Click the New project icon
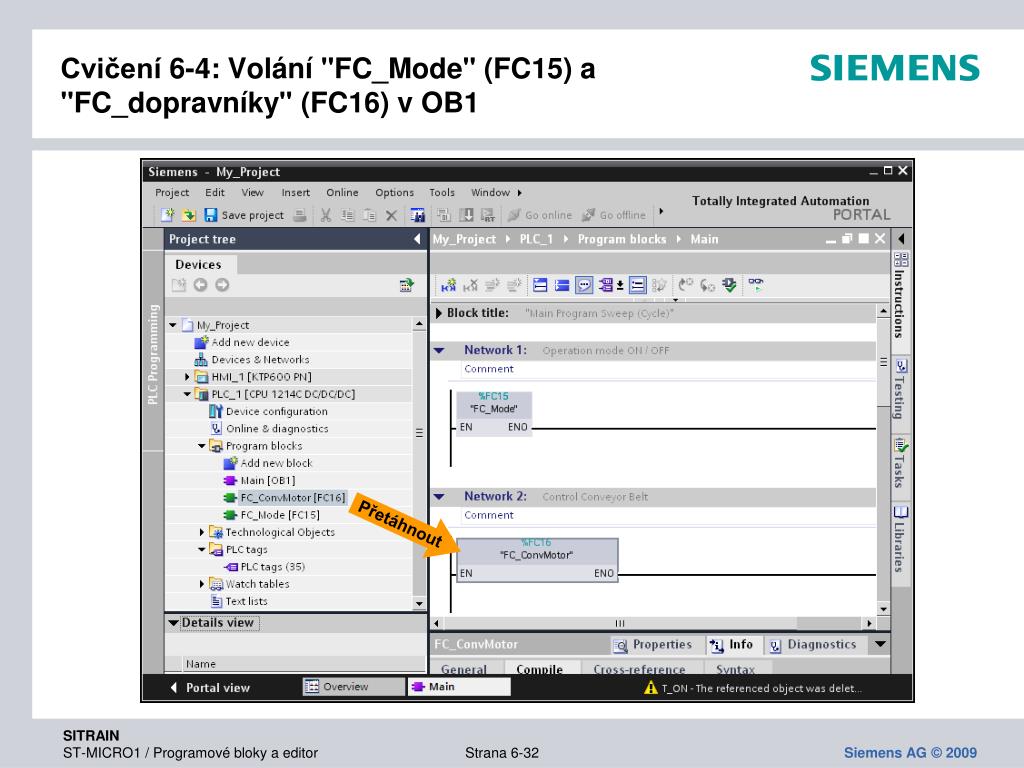1024x768 pixels. [167, 215]
